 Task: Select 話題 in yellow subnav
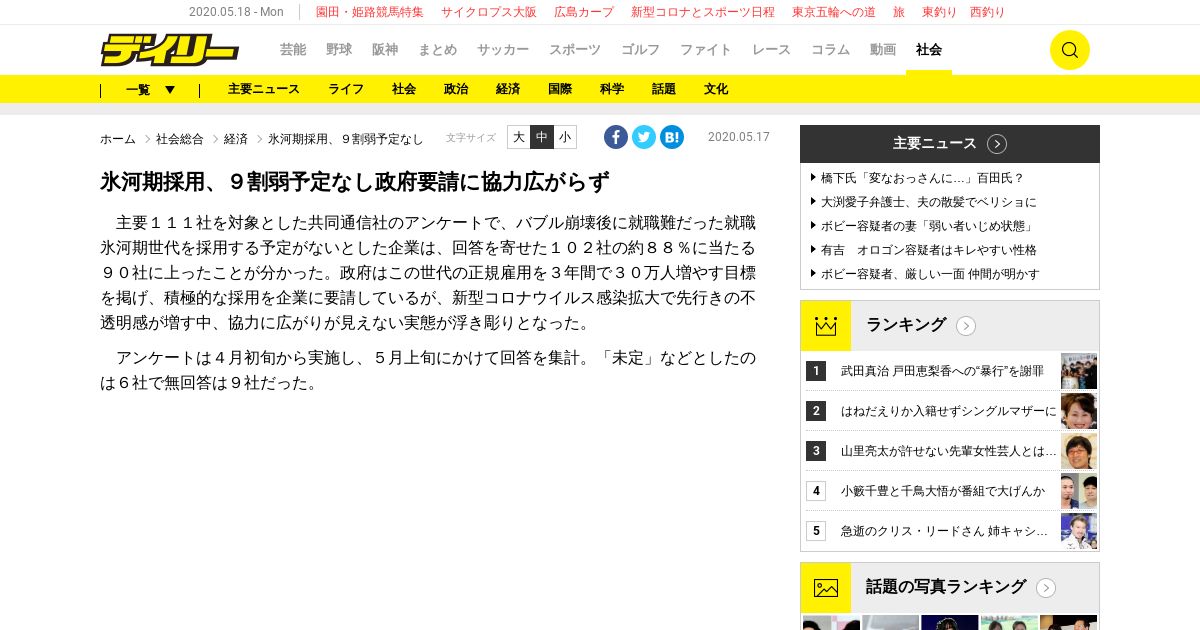click(x=664, y=89)
